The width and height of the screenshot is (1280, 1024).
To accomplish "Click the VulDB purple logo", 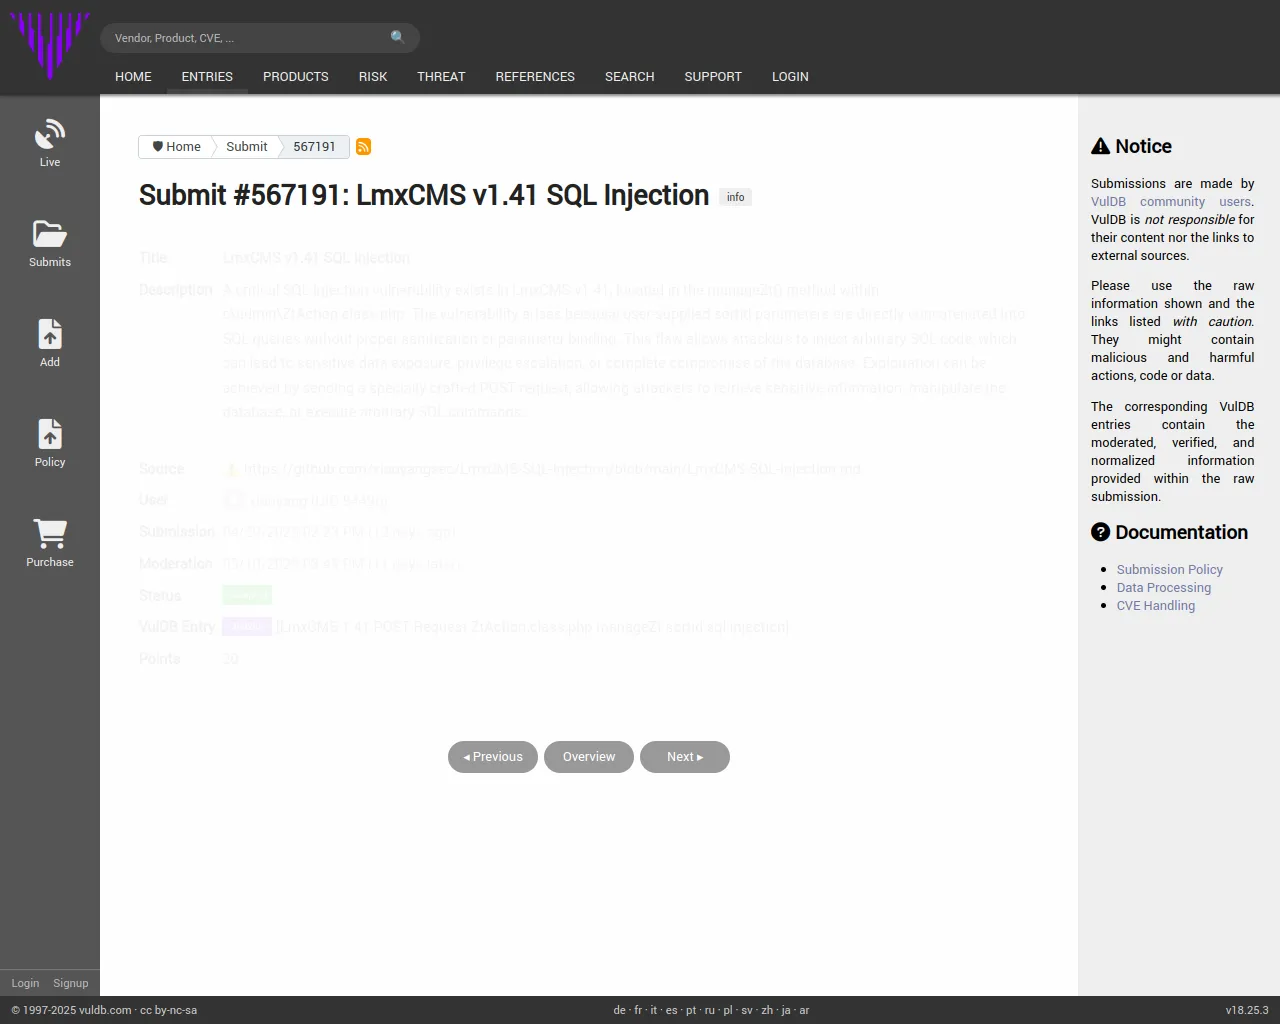I will pos(50,45).
